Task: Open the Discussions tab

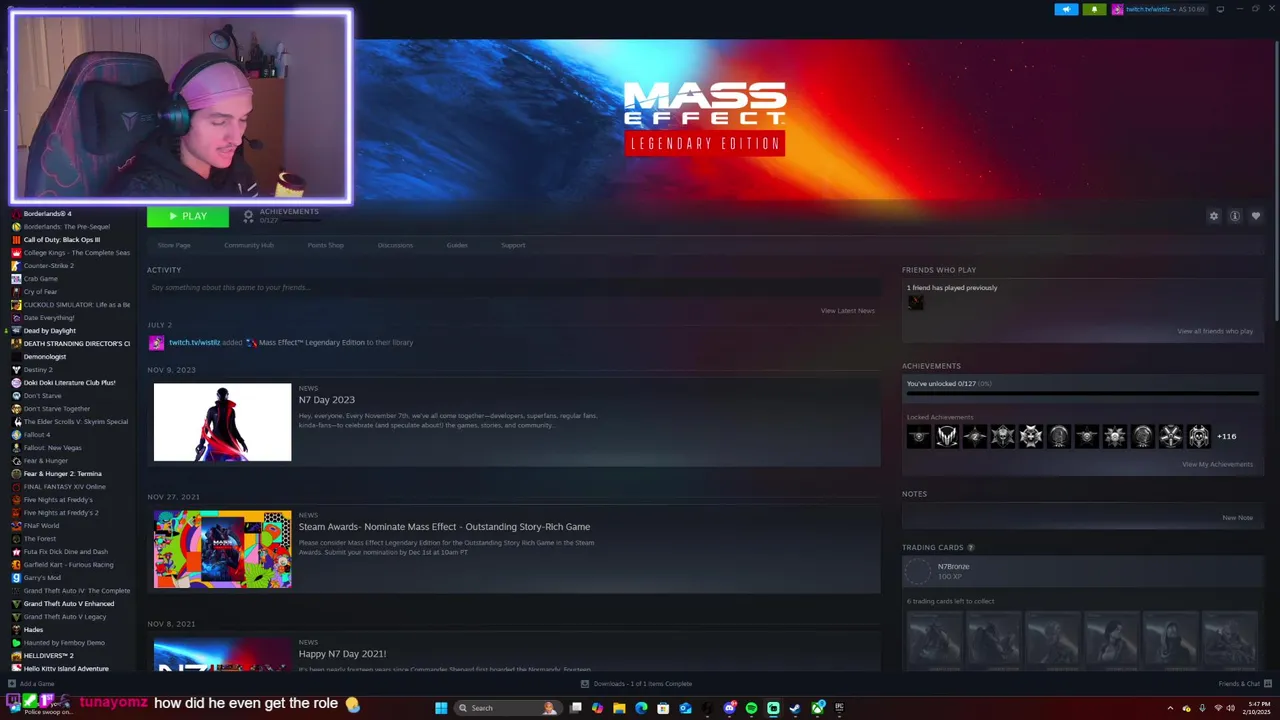Action: [x=395, y=245]
